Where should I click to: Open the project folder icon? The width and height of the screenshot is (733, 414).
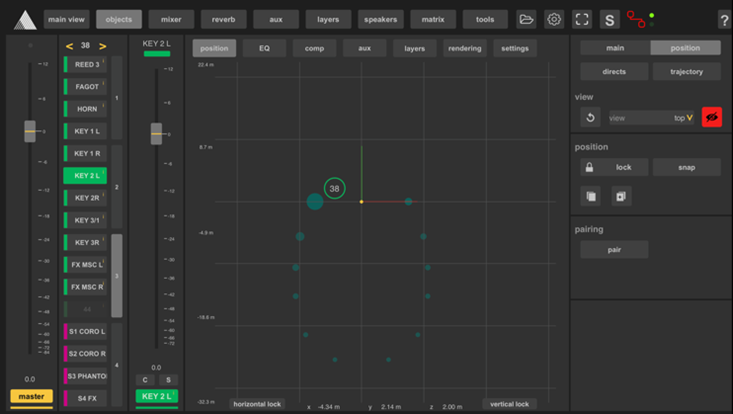[526, 19]
